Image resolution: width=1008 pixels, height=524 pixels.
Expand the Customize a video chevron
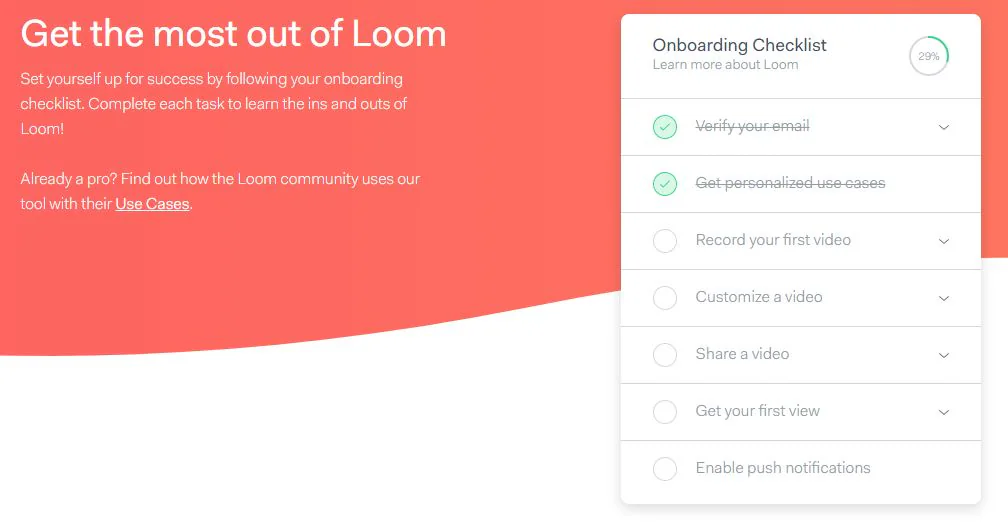(x=944, y=298)
